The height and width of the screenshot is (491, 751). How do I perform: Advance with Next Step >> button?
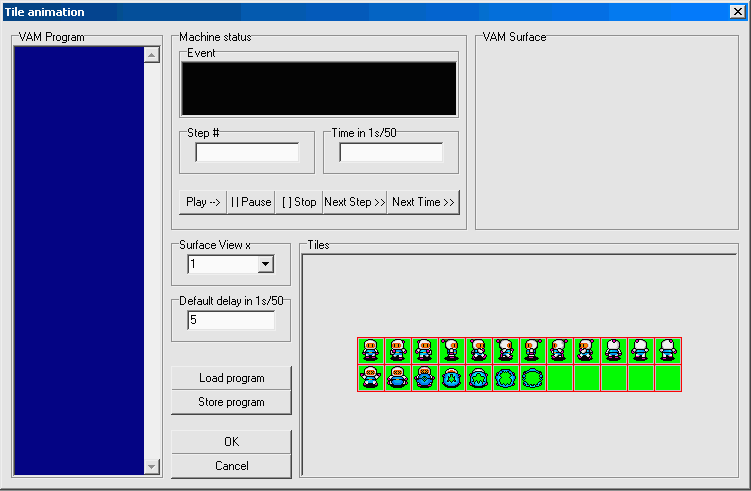[x=354, y=202]
